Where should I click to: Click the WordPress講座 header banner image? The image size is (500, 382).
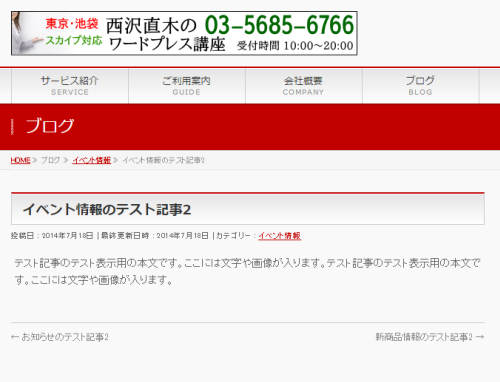pyautogui.click(x=184, y=33)
